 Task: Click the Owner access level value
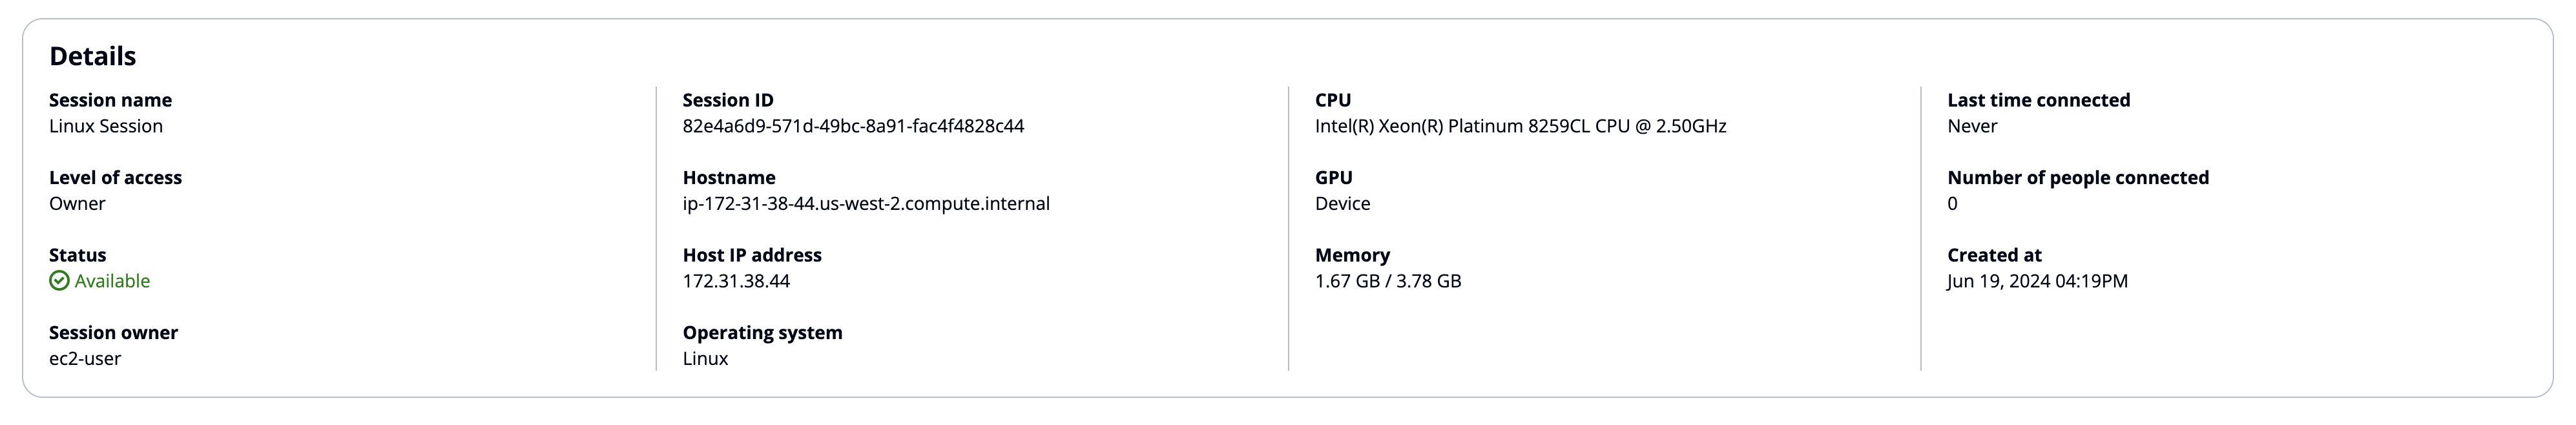(x=77, y=204)
